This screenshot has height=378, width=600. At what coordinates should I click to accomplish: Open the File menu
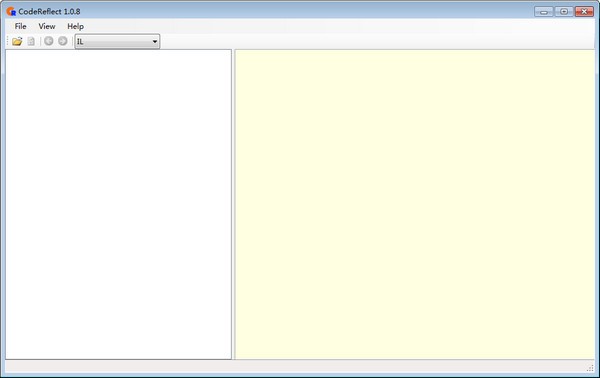(20, 26)
